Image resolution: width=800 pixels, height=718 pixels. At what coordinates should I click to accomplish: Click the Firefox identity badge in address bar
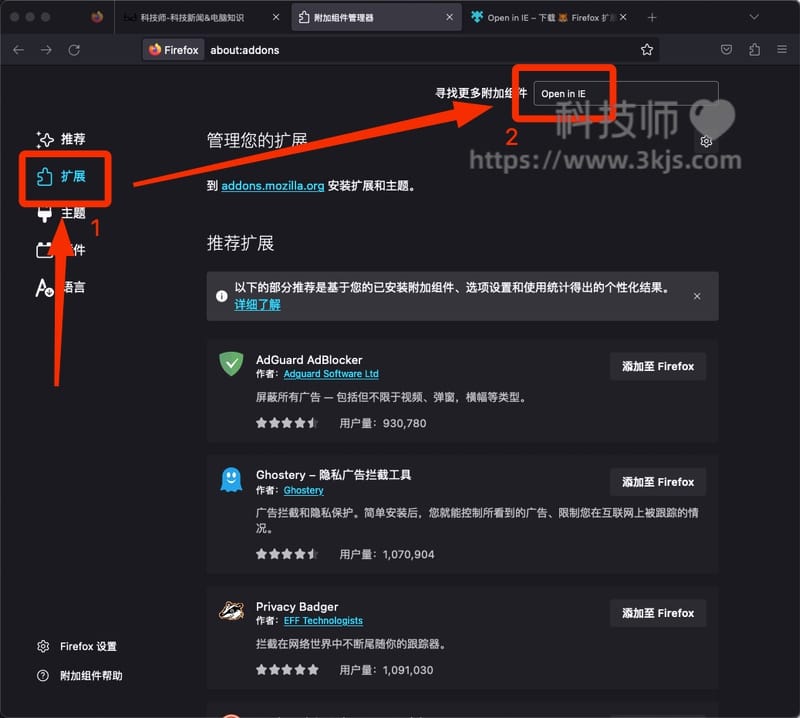[x=173, y=50]
